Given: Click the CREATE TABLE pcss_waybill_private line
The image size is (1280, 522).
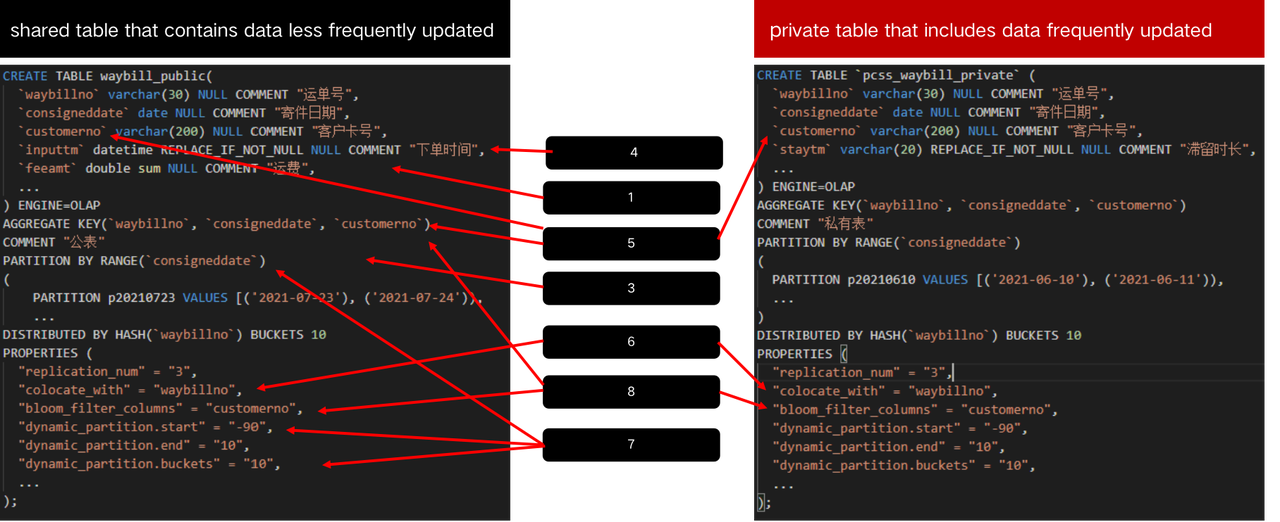Looking at the screenshot, I should coord(896,76).
